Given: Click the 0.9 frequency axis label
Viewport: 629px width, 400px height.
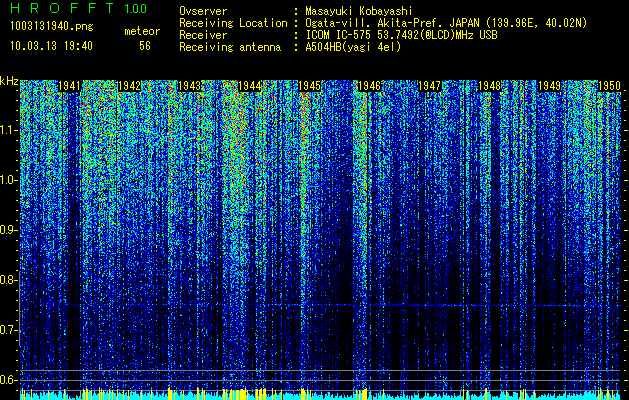Looking at the screenshot, I should (x=8, y=230).
